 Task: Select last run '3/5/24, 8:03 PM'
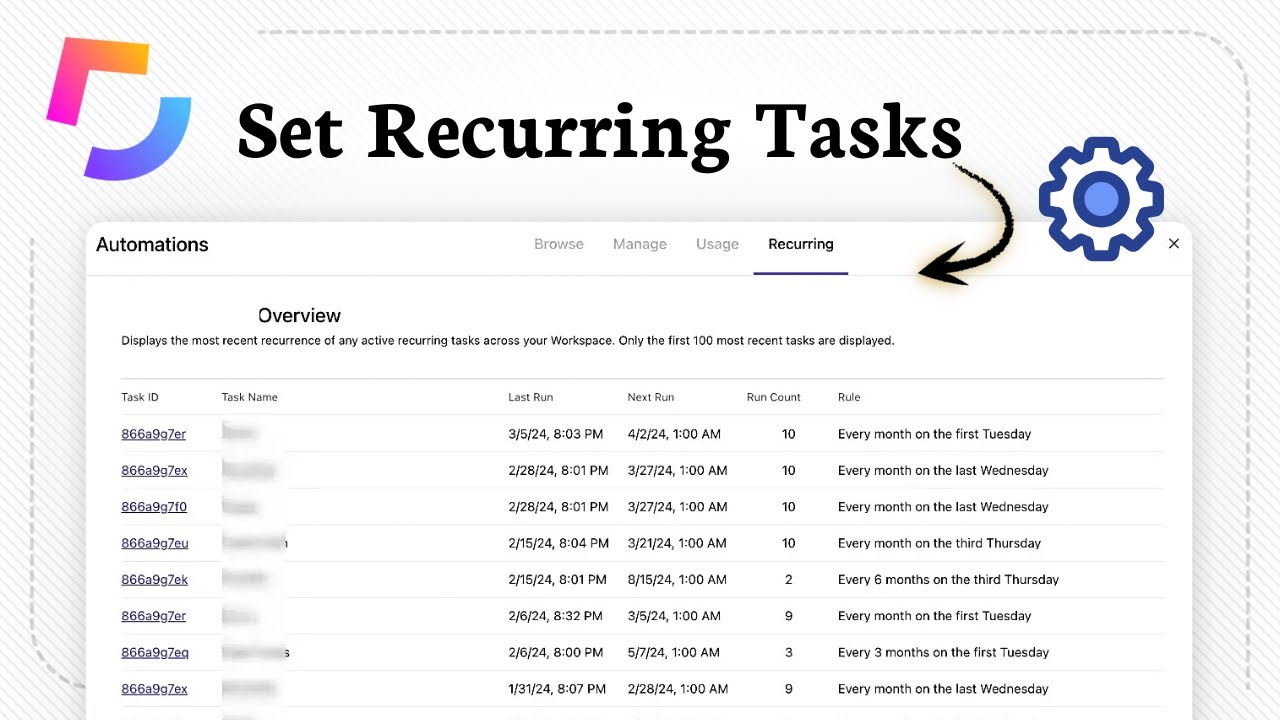555,434
